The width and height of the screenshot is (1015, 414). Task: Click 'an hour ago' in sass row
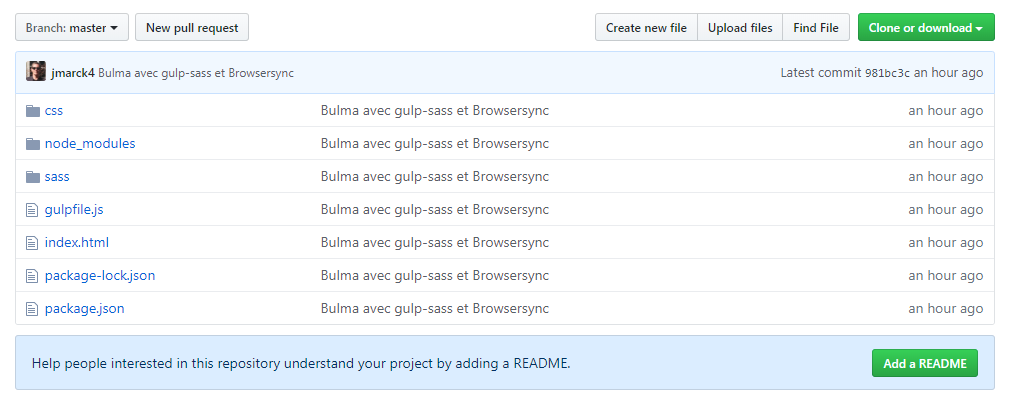pos(946,177)
